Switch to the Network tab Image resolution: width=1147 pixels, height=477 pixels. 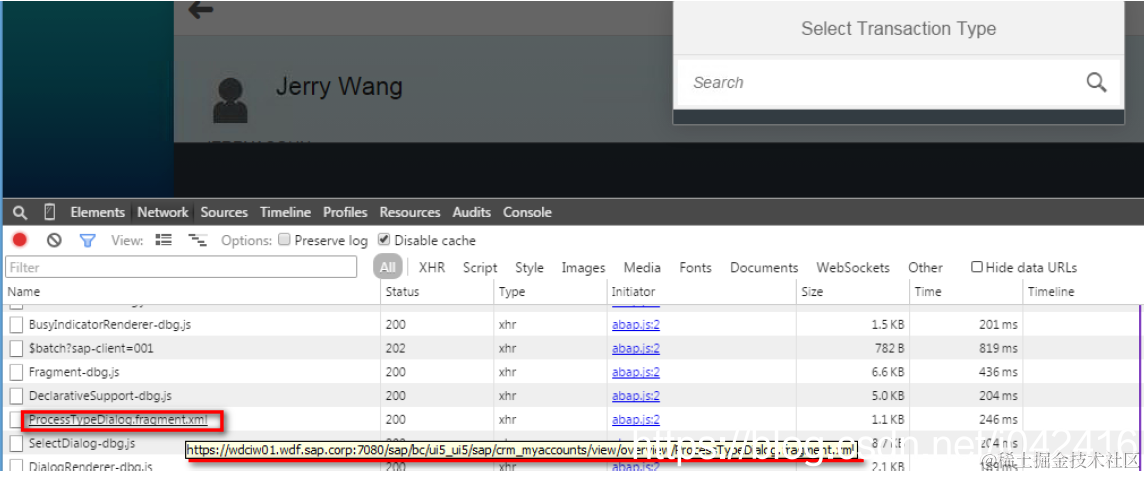162,212
